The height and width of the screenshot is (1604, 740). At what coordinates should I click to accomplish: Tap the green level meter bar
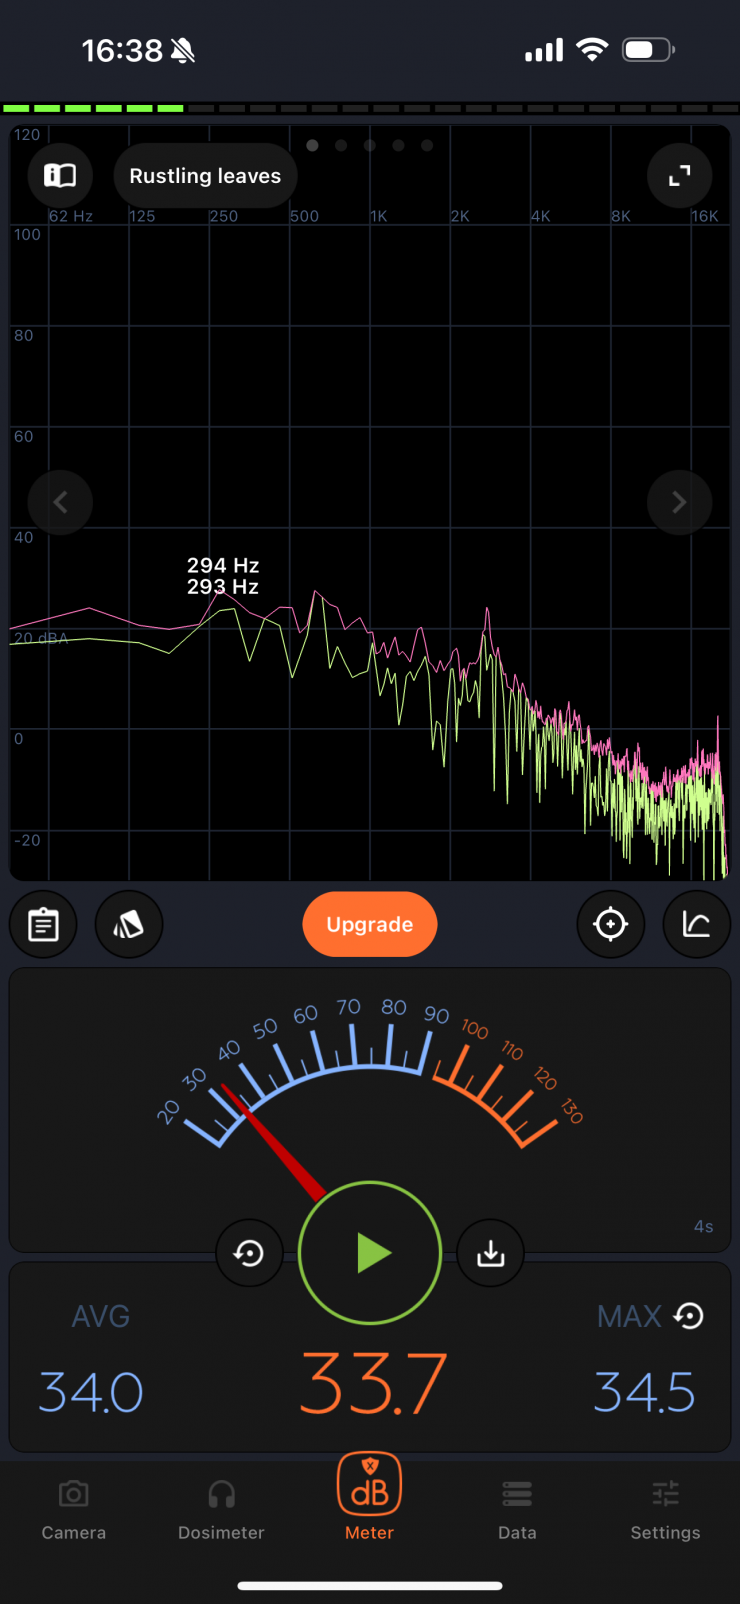94,108
